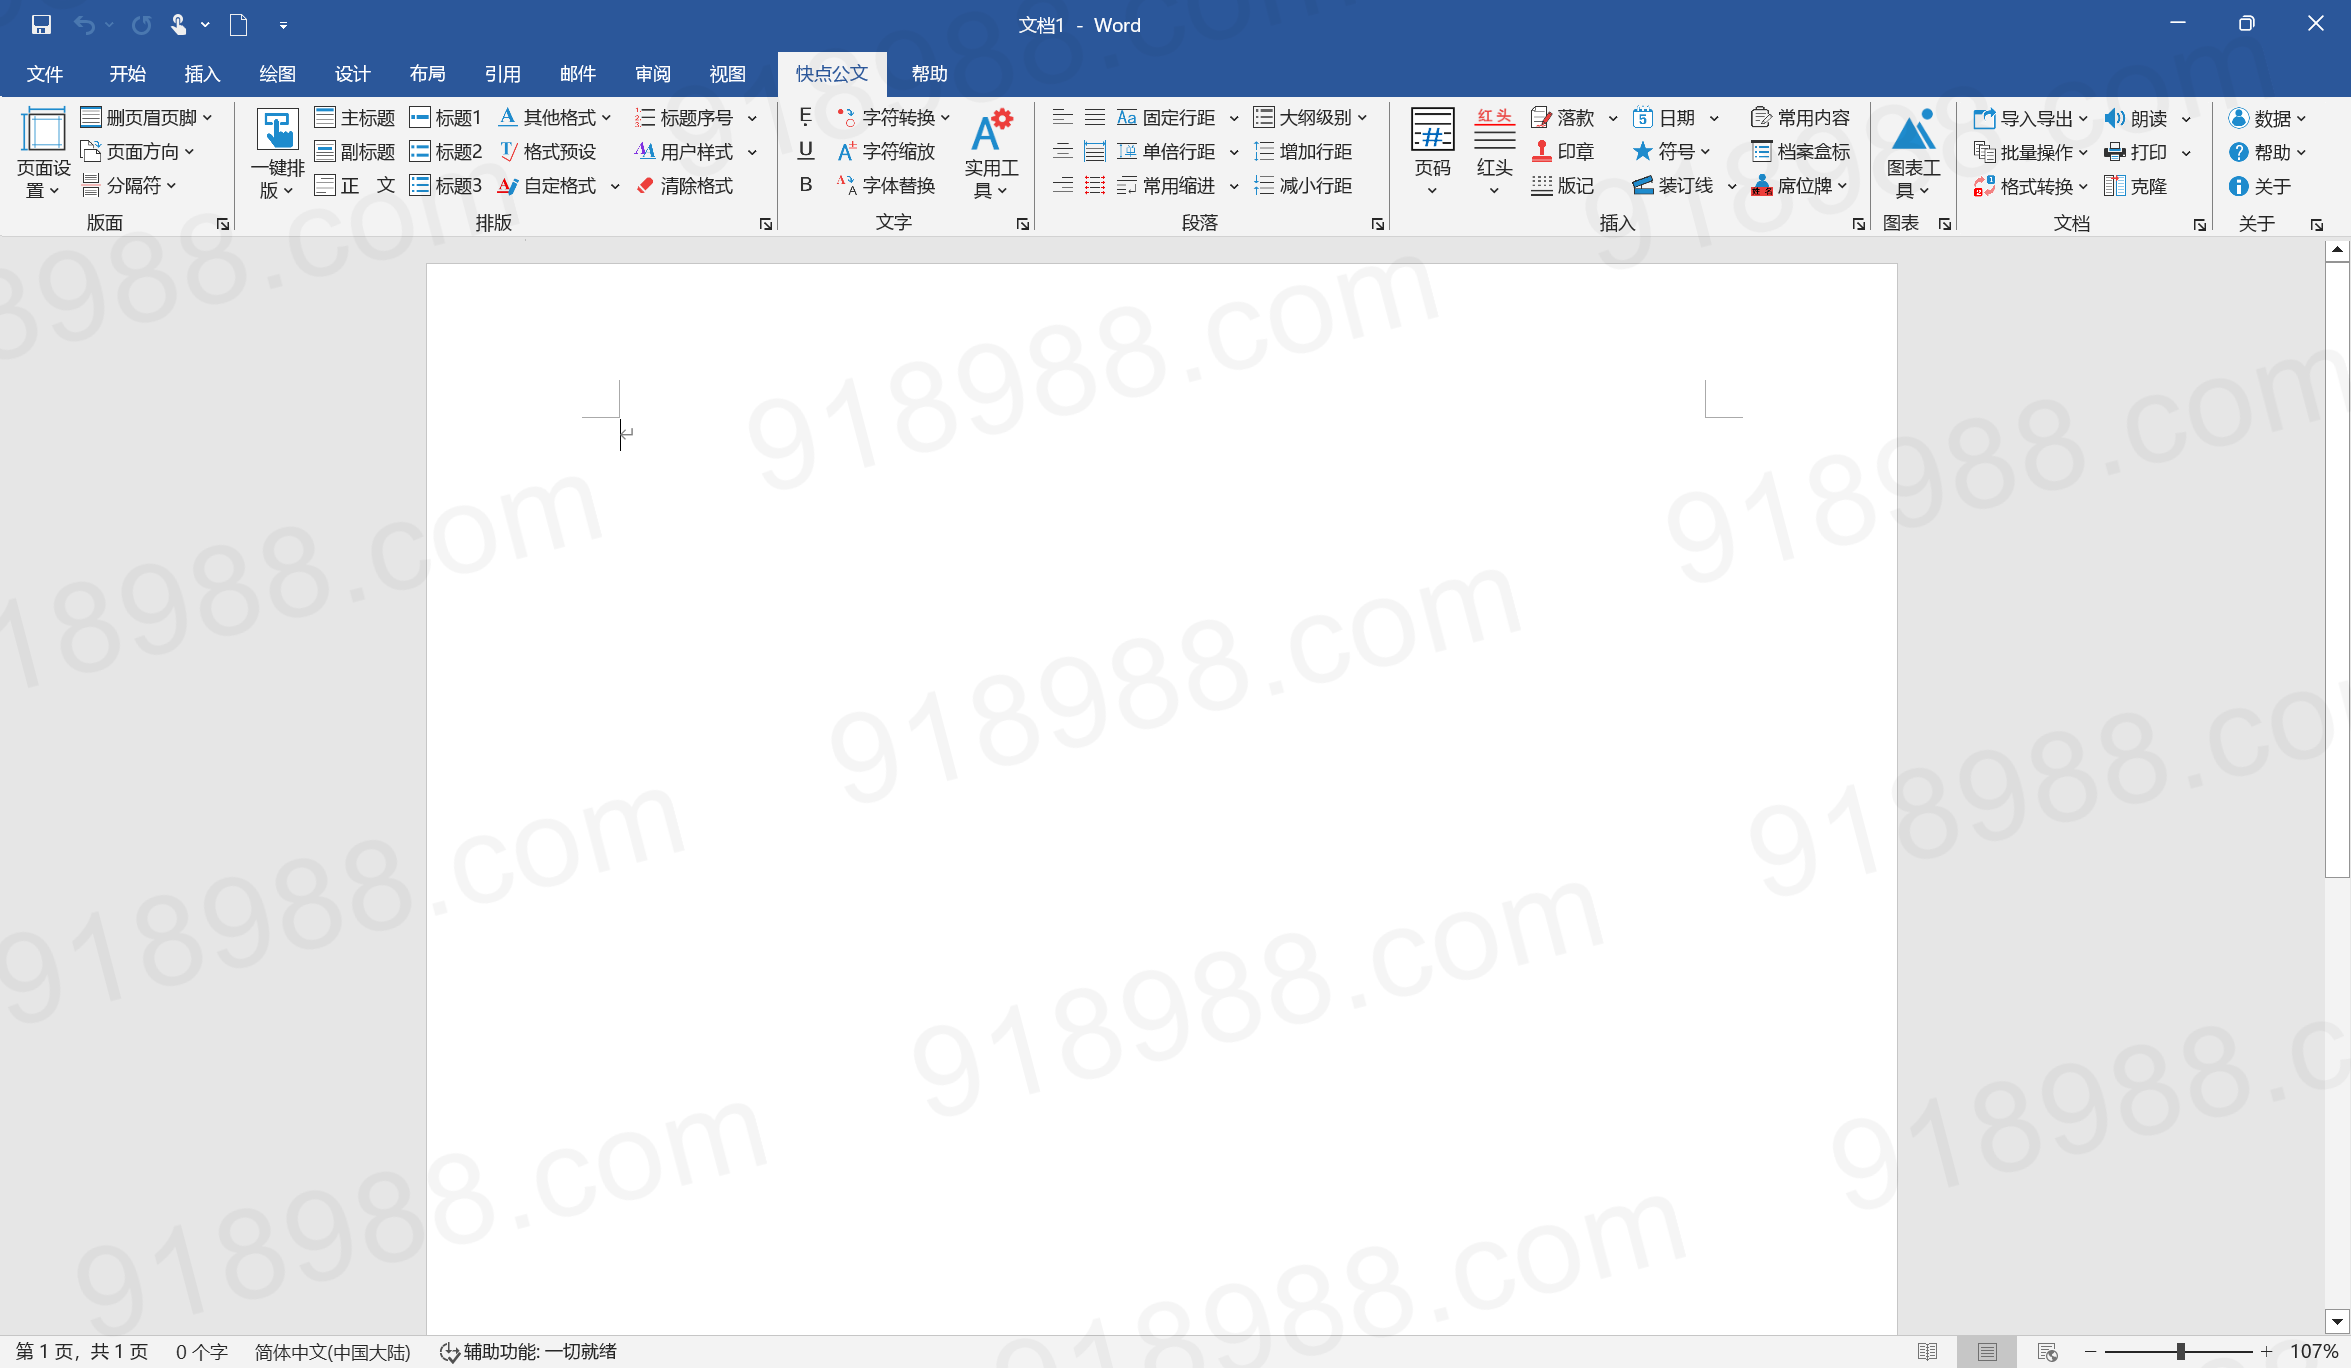Click 增加行距 increase line spacing
This screenshot has width=2351, height=1368.
1303,152
